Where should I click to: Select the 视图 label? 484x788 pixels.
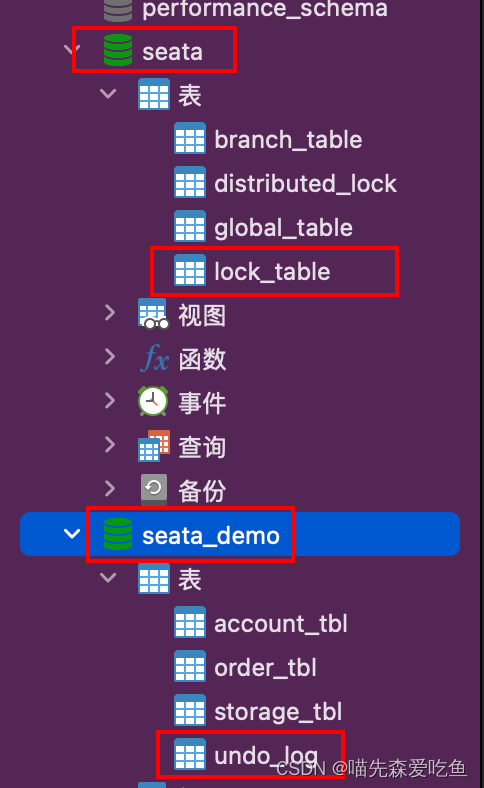click(x=202, y=316)
